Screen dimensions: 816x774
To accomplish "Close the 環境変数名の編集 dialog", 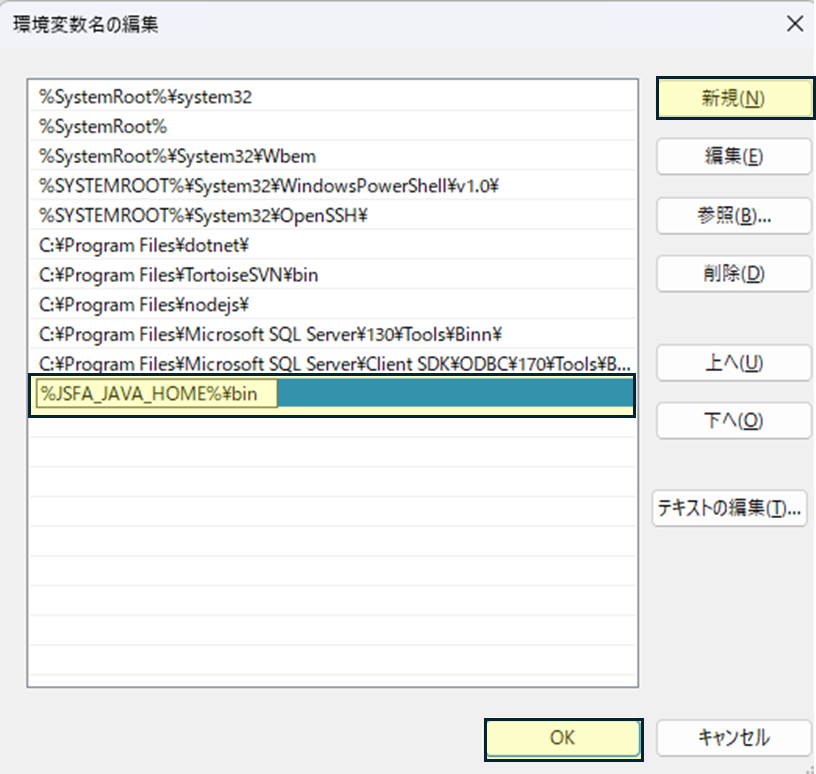I will point(794,25).
